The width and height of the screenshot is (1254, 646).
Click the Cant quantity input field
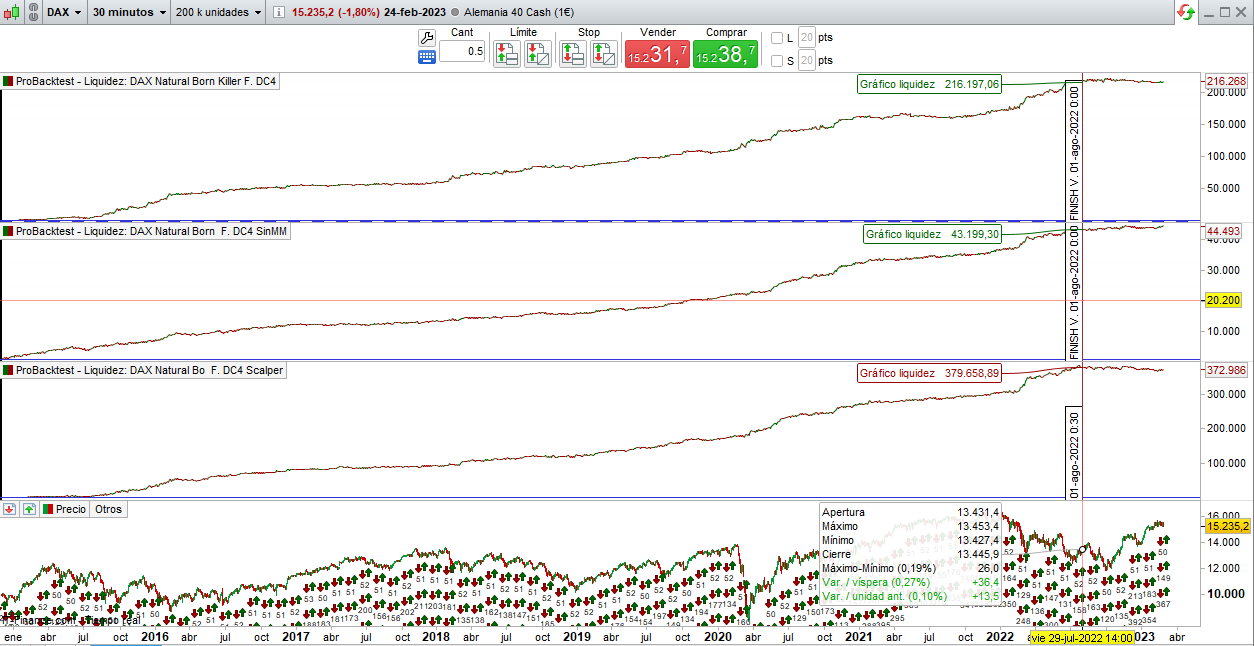(x=462, y=51)
